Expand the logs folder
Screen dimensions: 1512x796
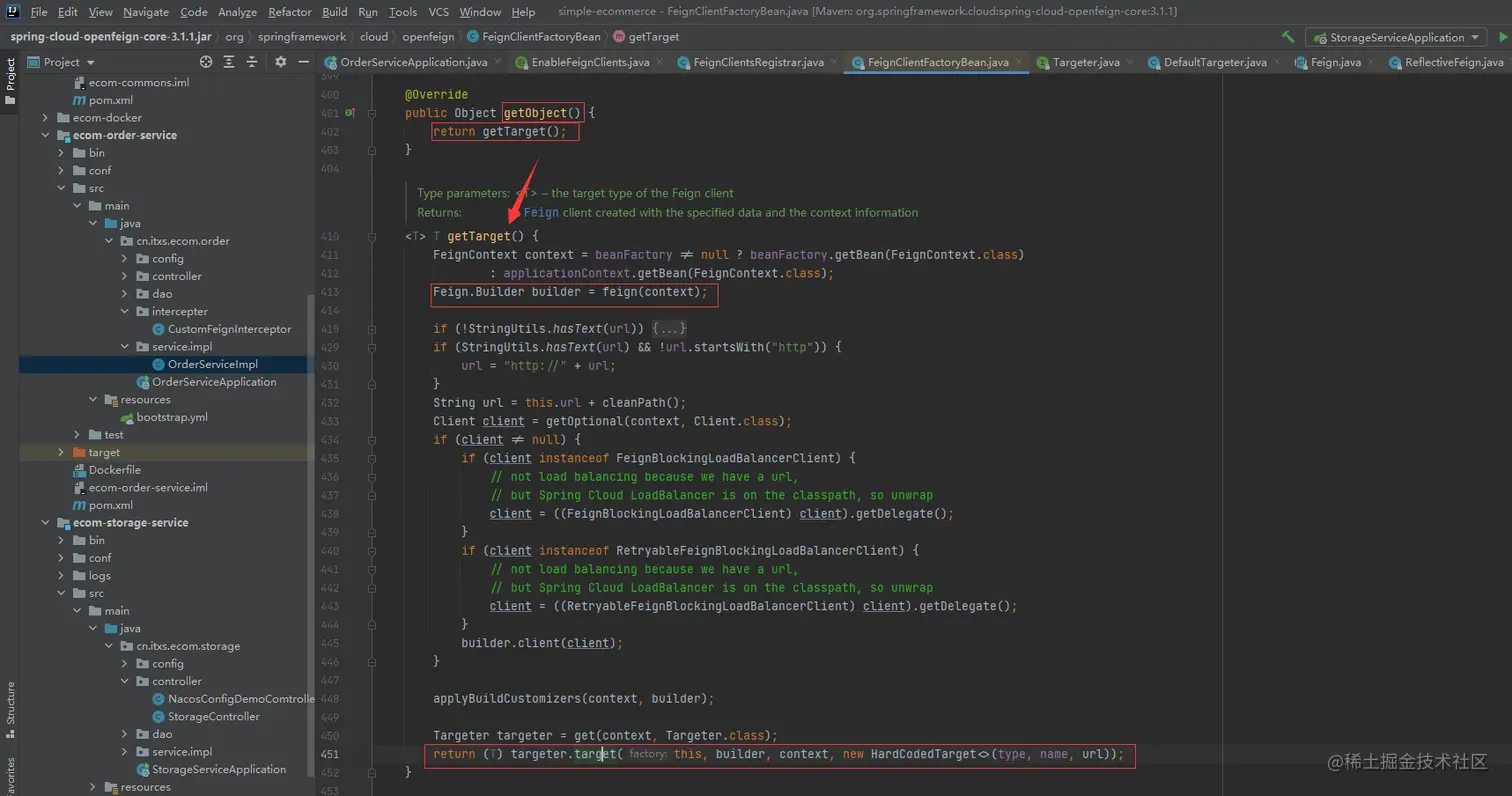coord(61,575)
